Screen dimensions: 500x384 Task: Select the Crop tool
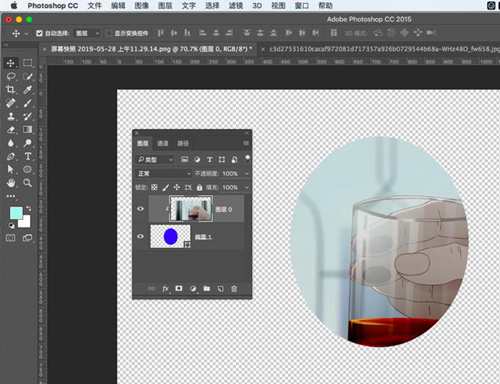(x=11, y=89)
